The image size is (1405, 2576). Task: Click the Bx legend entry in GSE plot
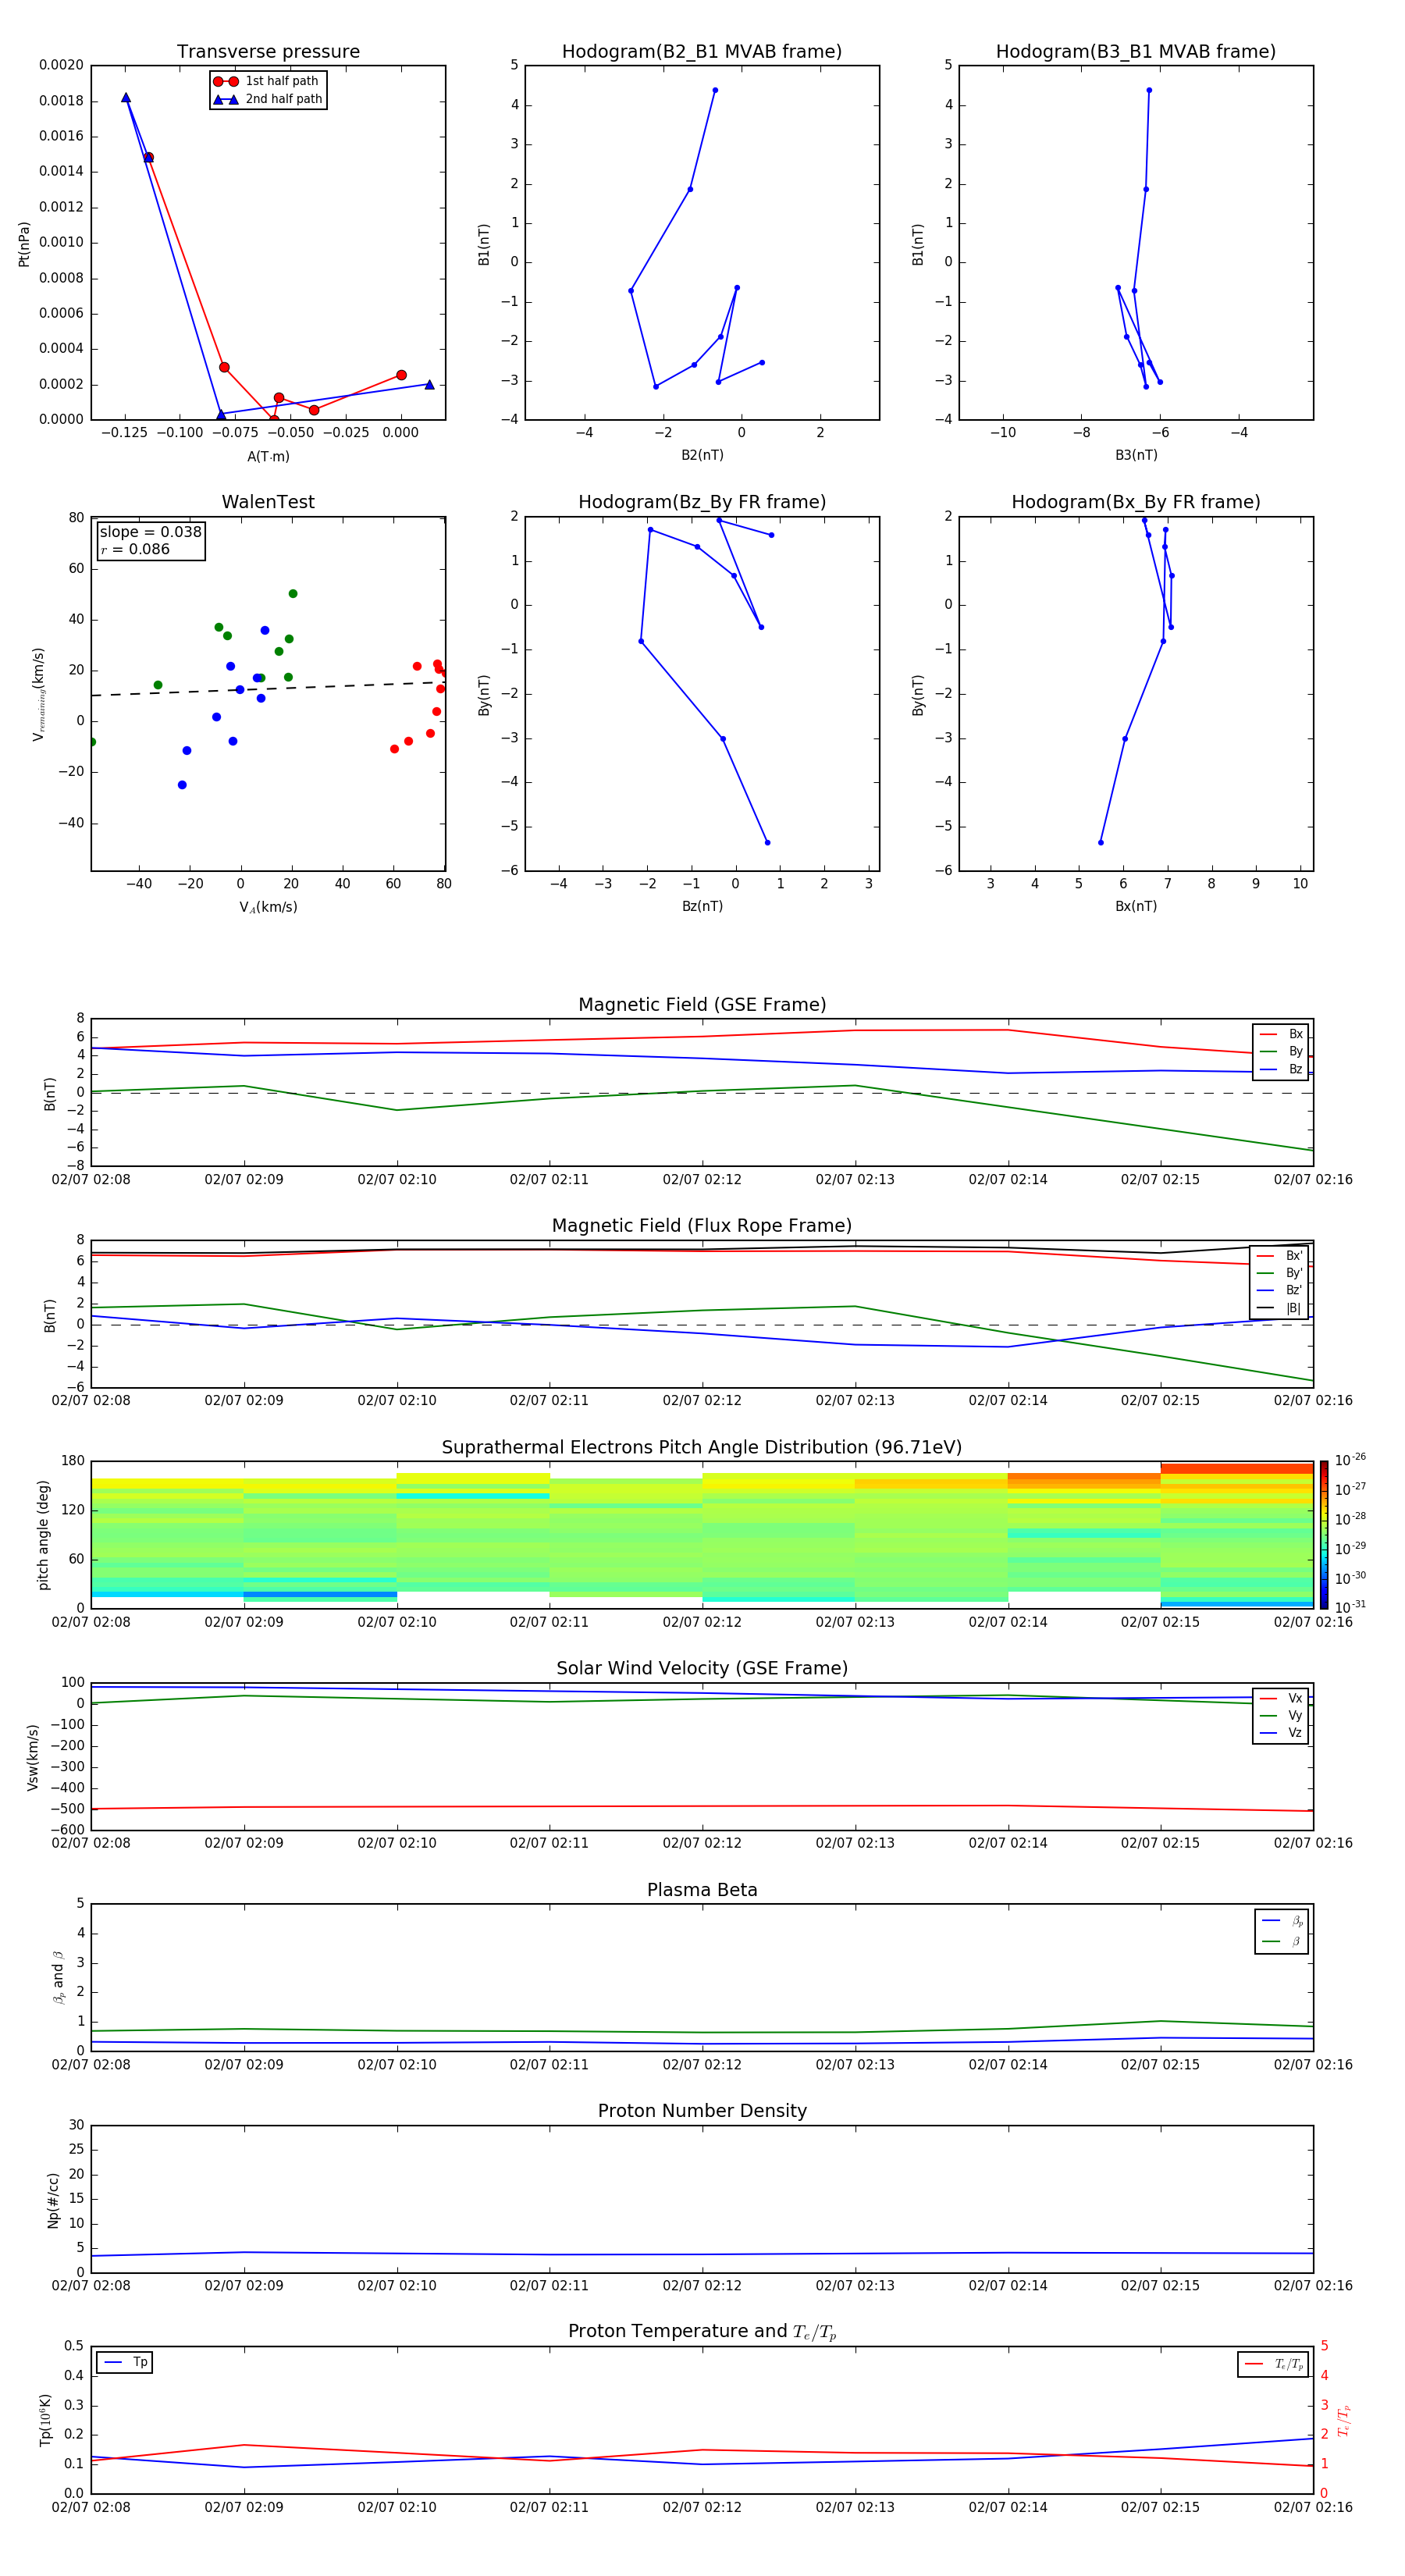[x=1281, y=1034]
